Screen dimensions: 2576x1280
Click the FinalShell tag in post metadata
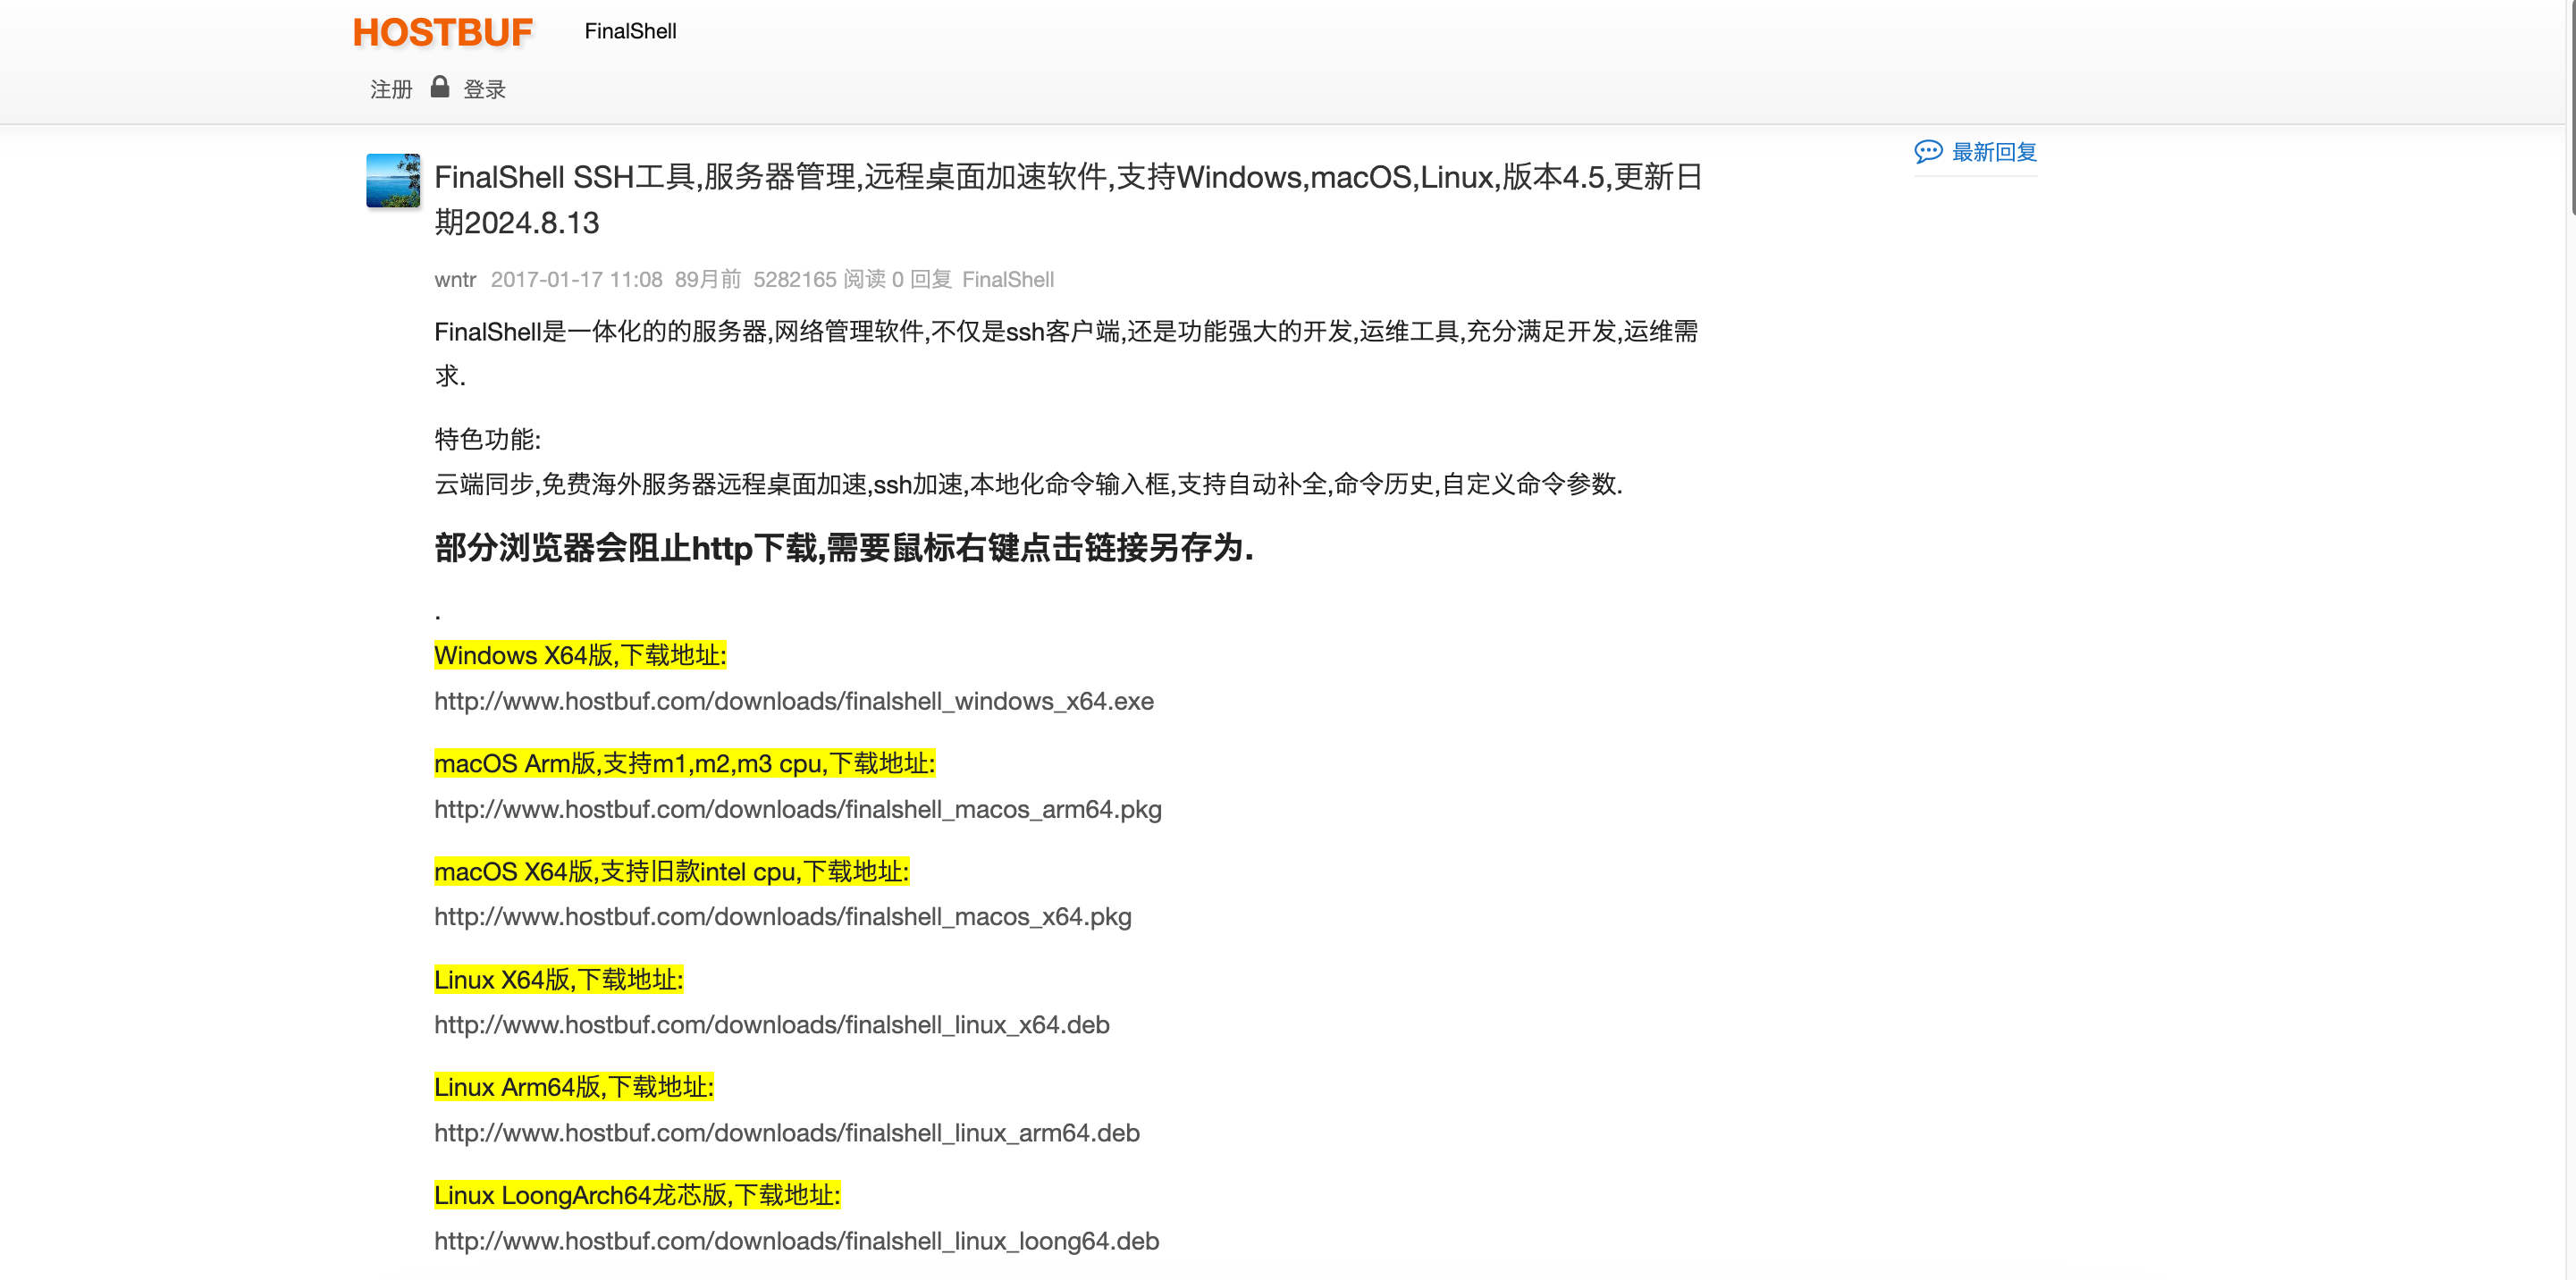coord(1007,280)
